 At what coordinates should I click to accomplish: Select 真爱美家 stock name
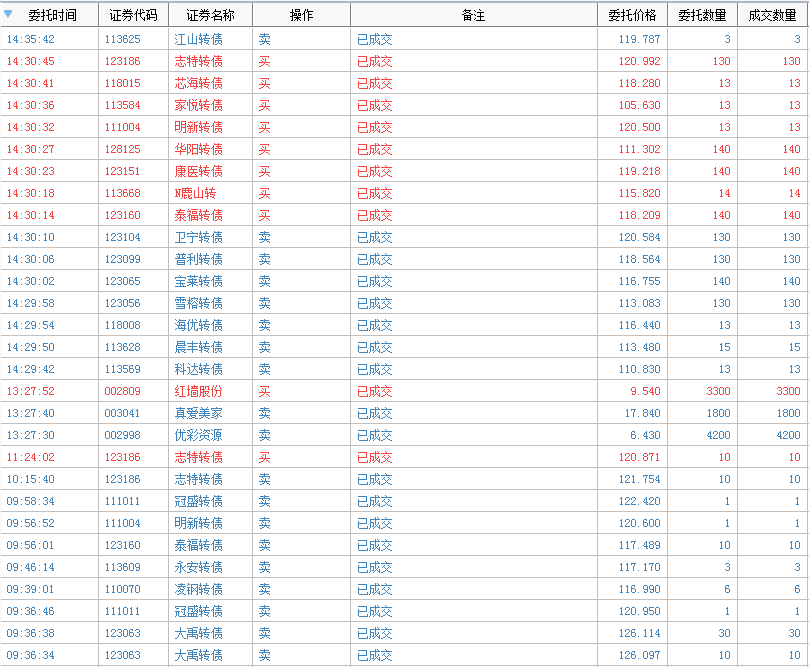(199, 413)
